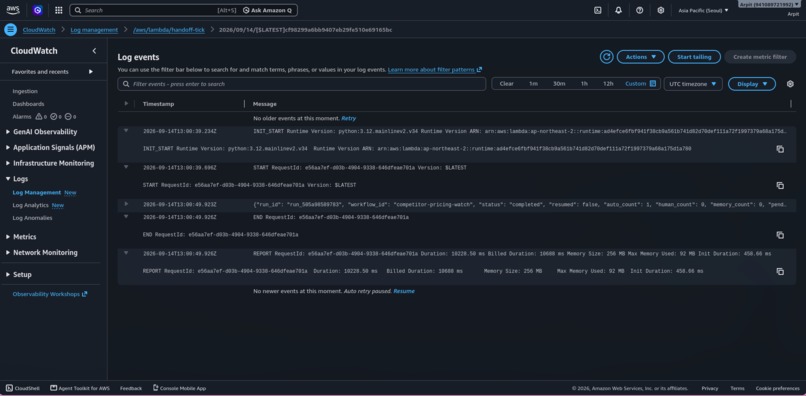The height and width of the screenshot is (396, 806).
Task: Select the 12h time range
Action: coord(608,83)
